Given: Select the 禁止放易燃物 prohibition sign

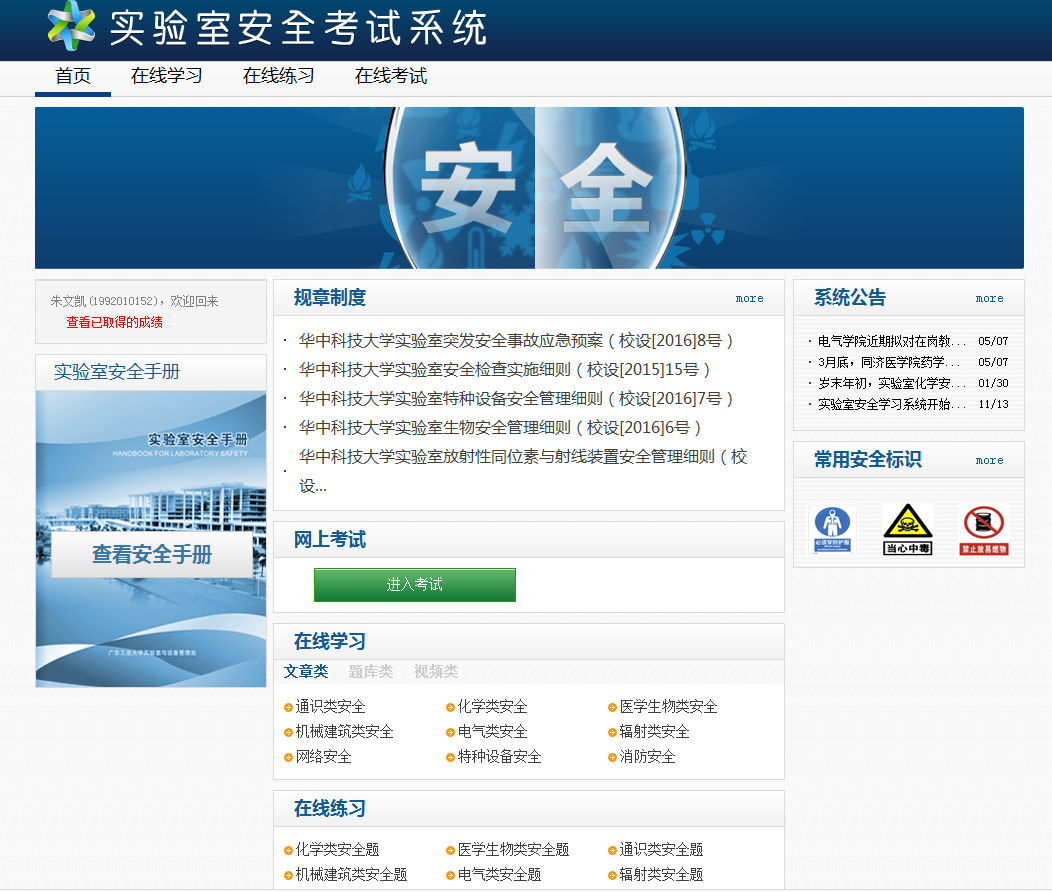Looking at the screenshot, I should point(984,529).
